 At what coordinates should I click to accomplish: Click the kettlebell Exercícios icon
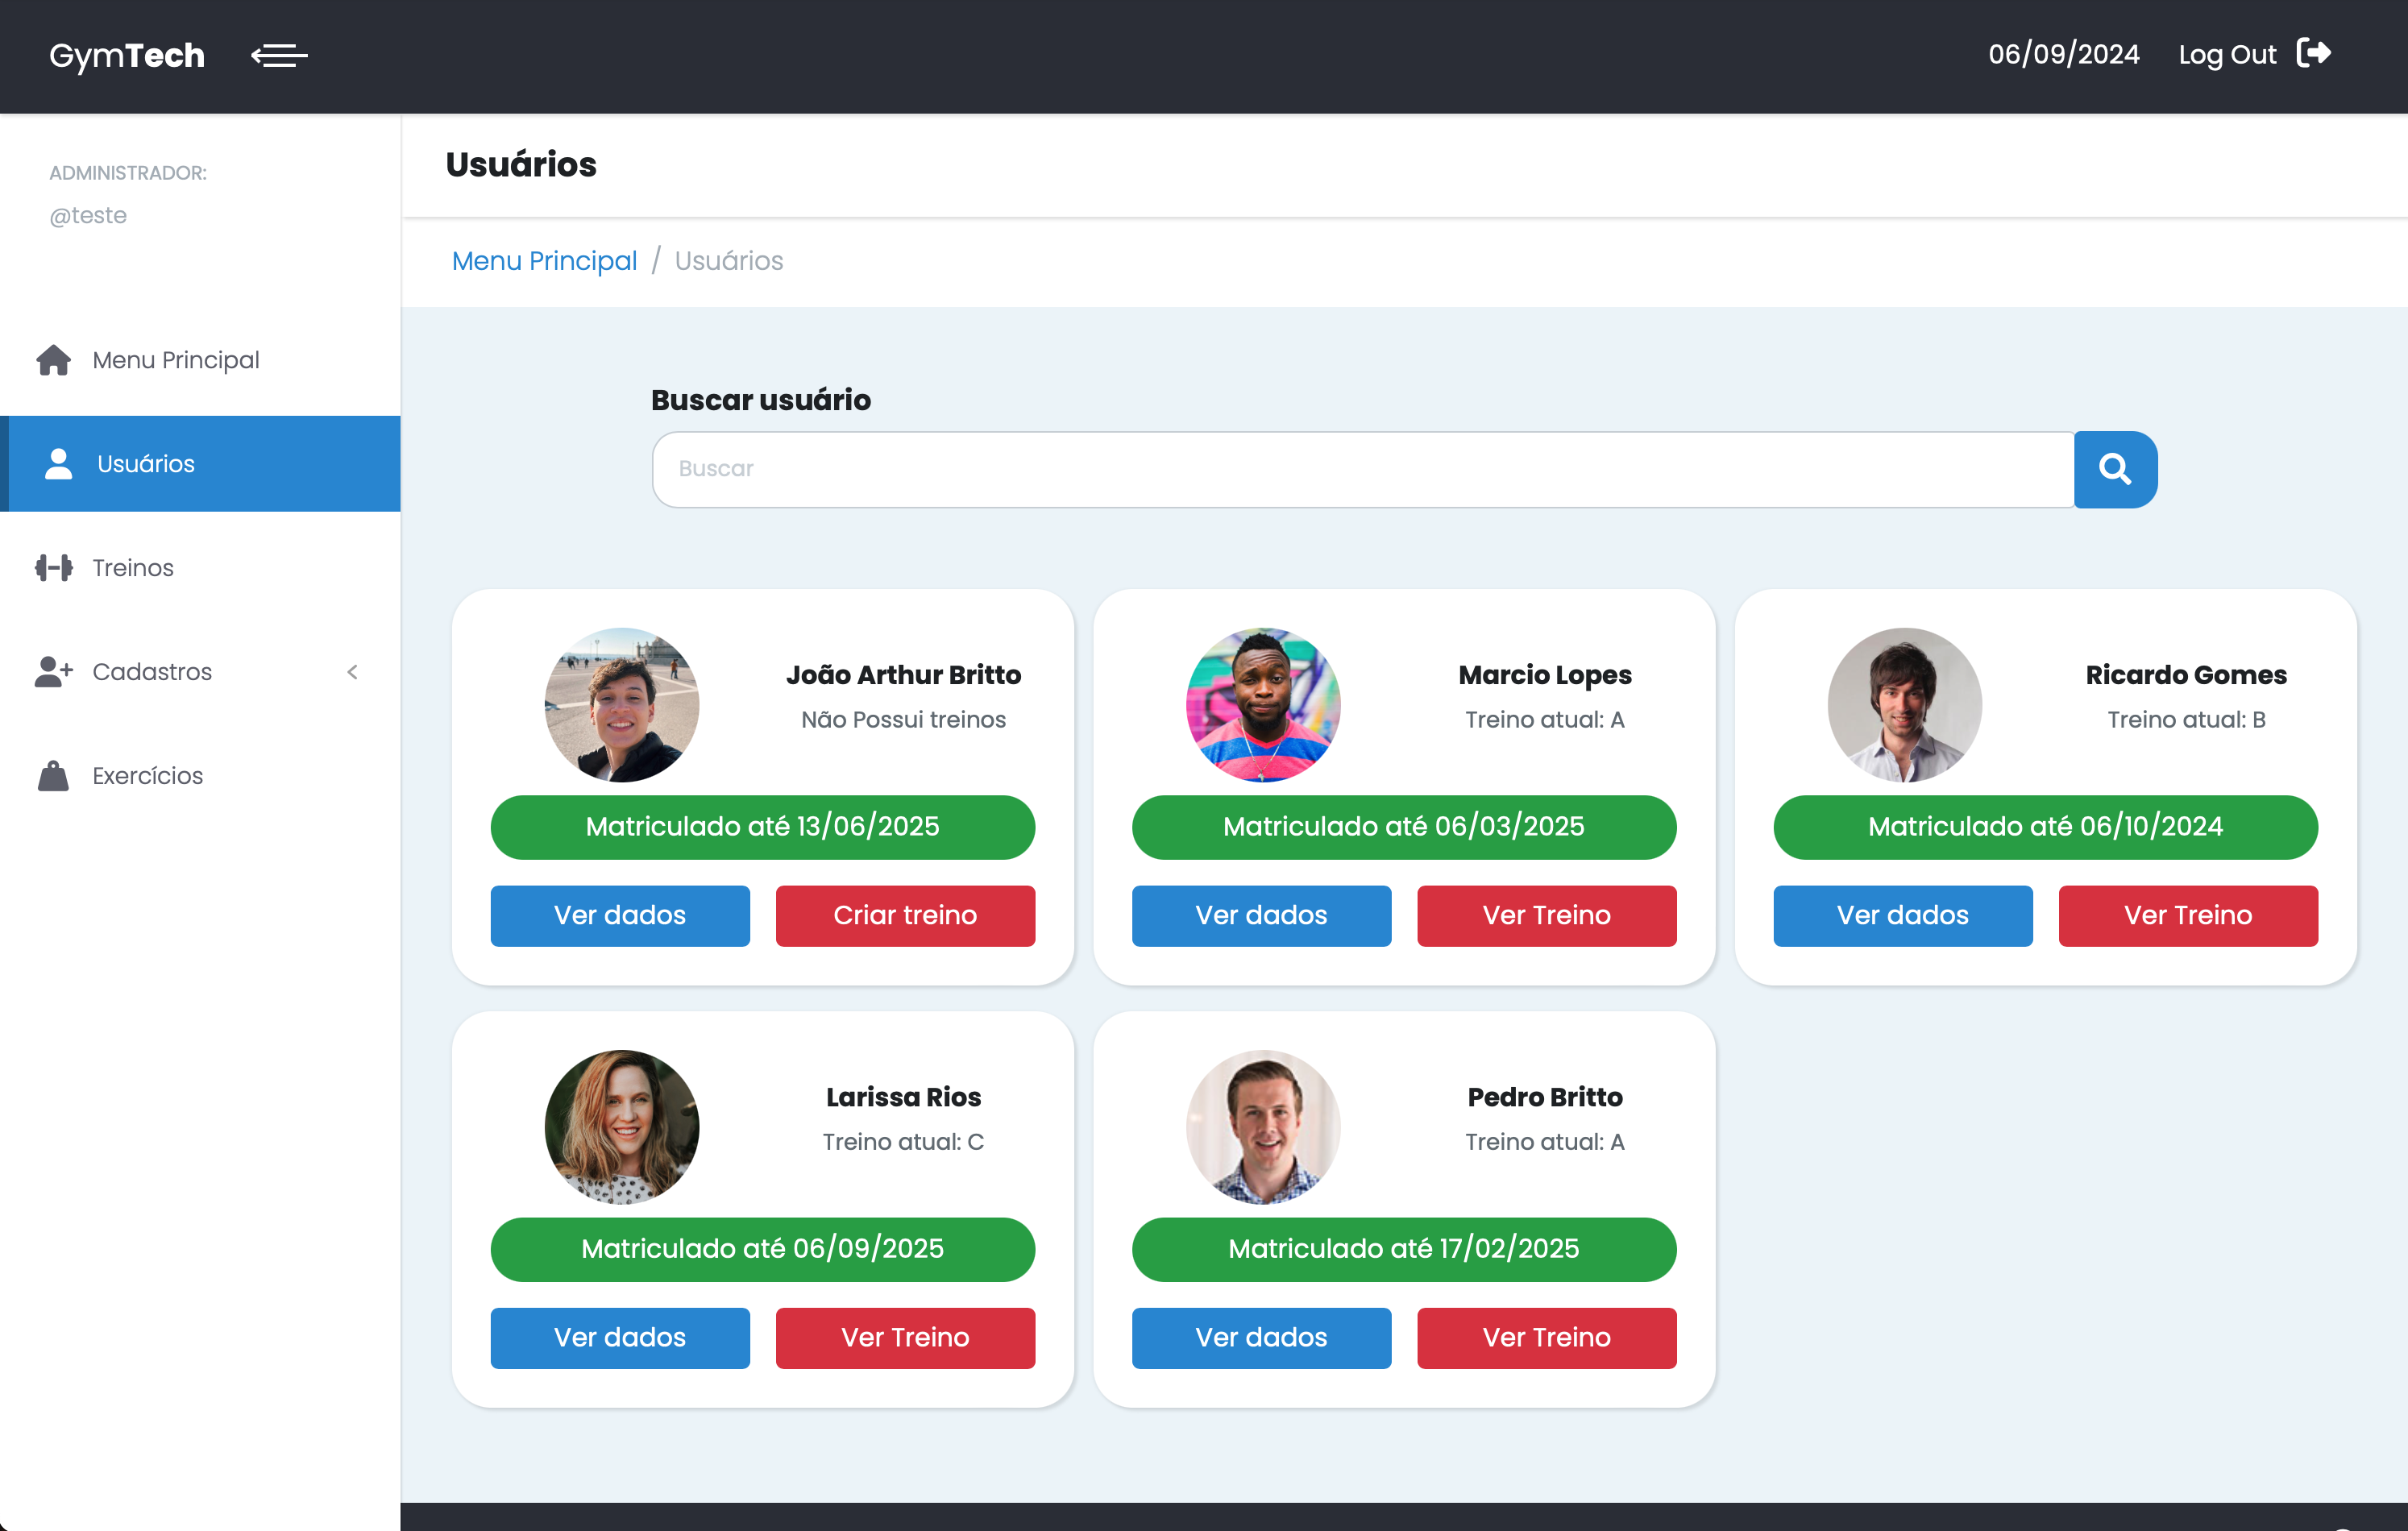point(54,776)
